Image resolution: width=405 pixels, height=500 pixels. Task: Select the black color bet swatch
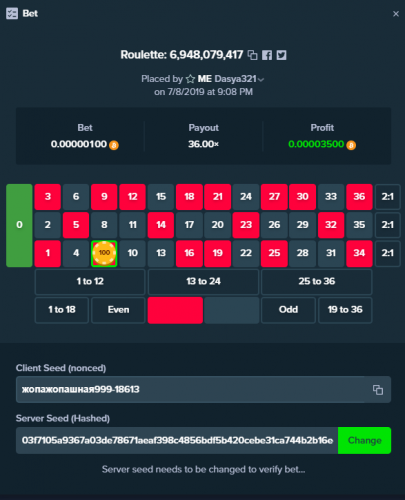[x=232, y=310]
